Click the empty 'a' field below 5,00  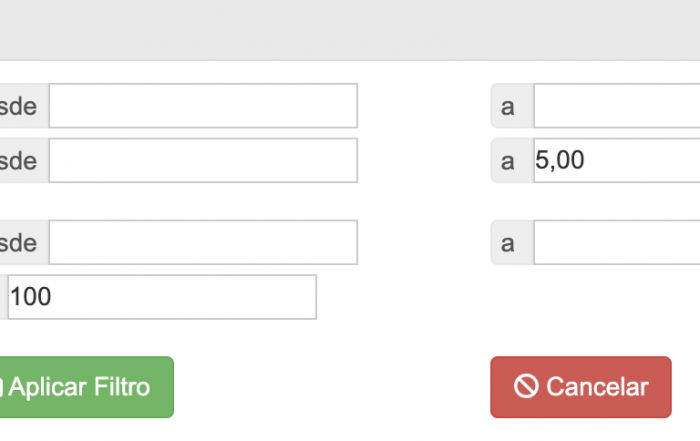(x=617, y=242)
